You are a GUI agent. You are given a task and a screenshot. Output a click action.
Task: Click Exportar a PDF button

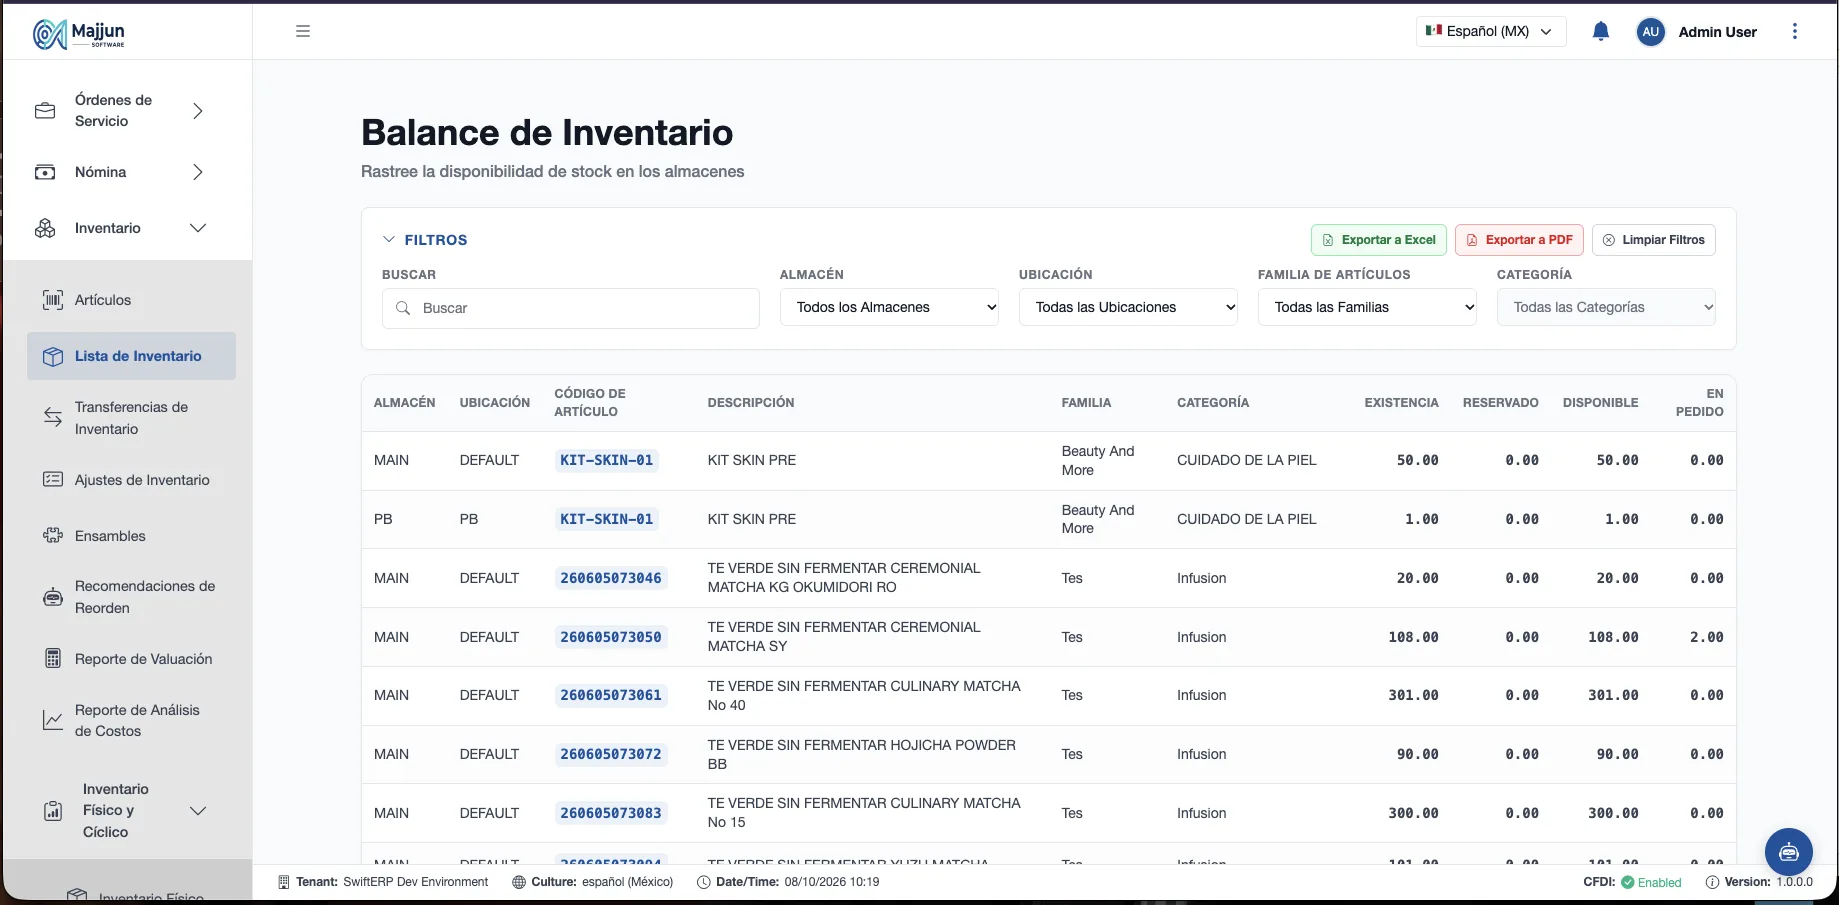(1519, 240)
